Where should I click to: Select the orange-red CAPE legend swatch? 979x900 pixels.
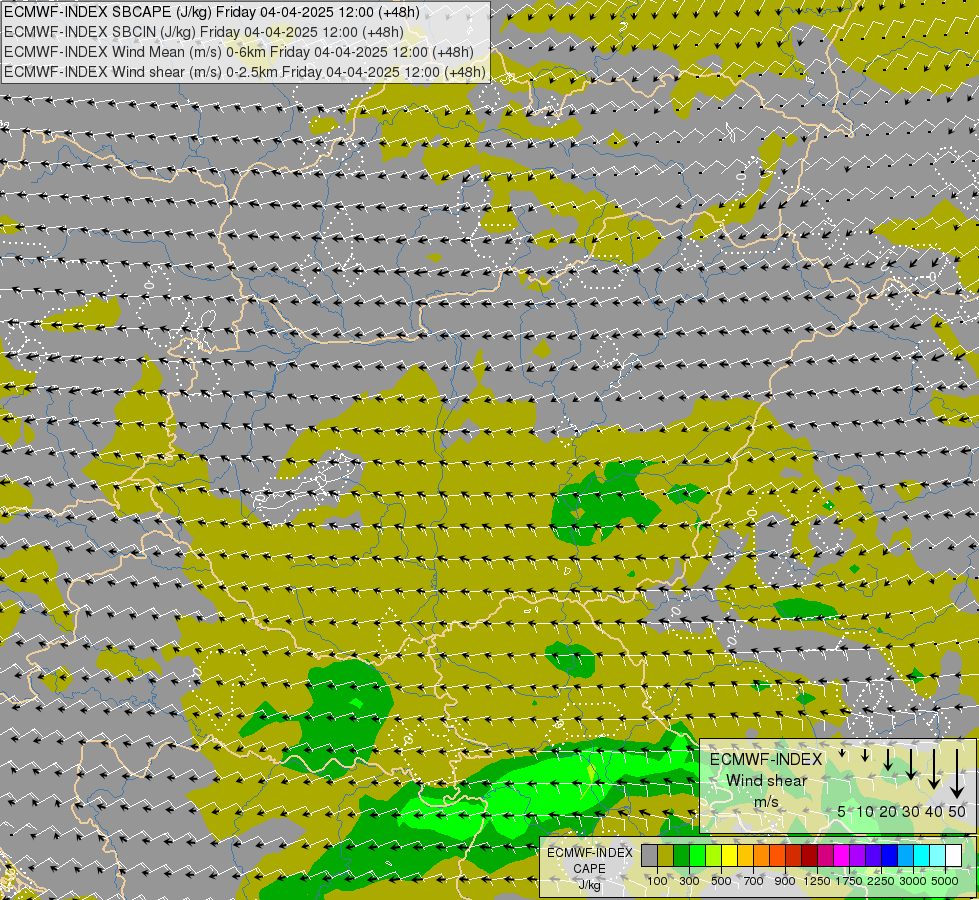click(778, 856)
